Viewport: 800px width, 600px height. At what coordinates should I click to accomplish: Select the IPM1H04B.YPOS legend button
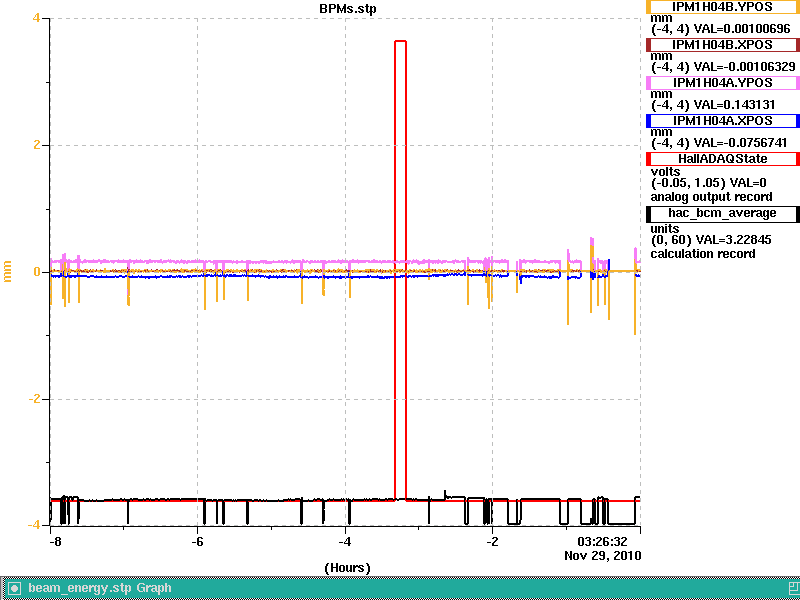click(x=722, y=7)
